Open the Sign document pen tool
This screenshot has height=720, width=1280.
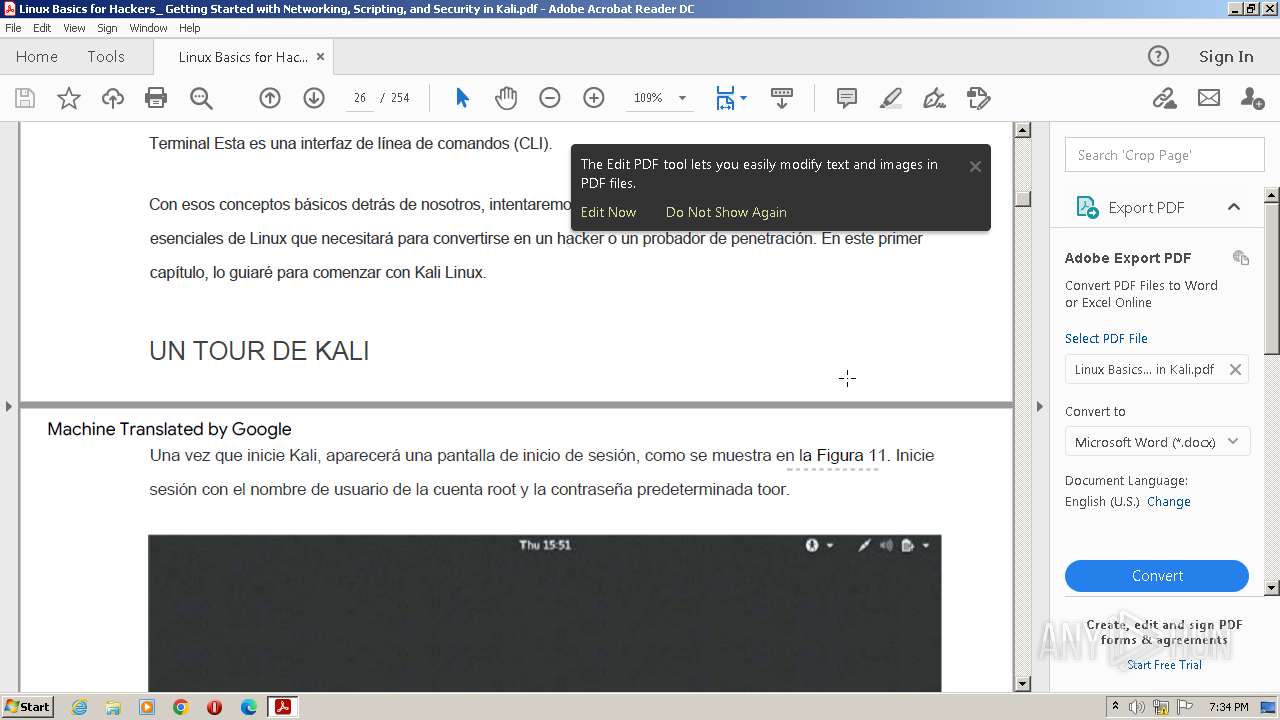coord(934,98)
